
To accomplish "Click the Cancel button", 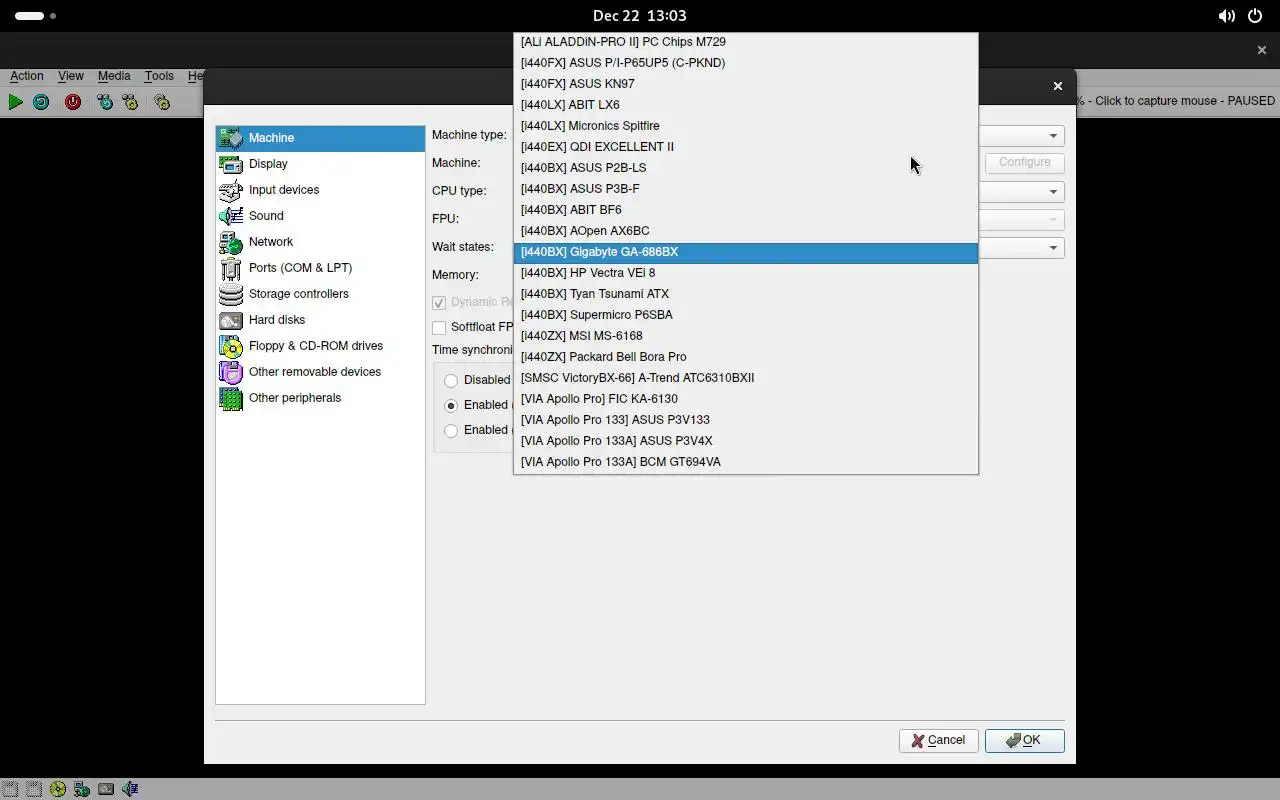I will [x=938, y=741].
